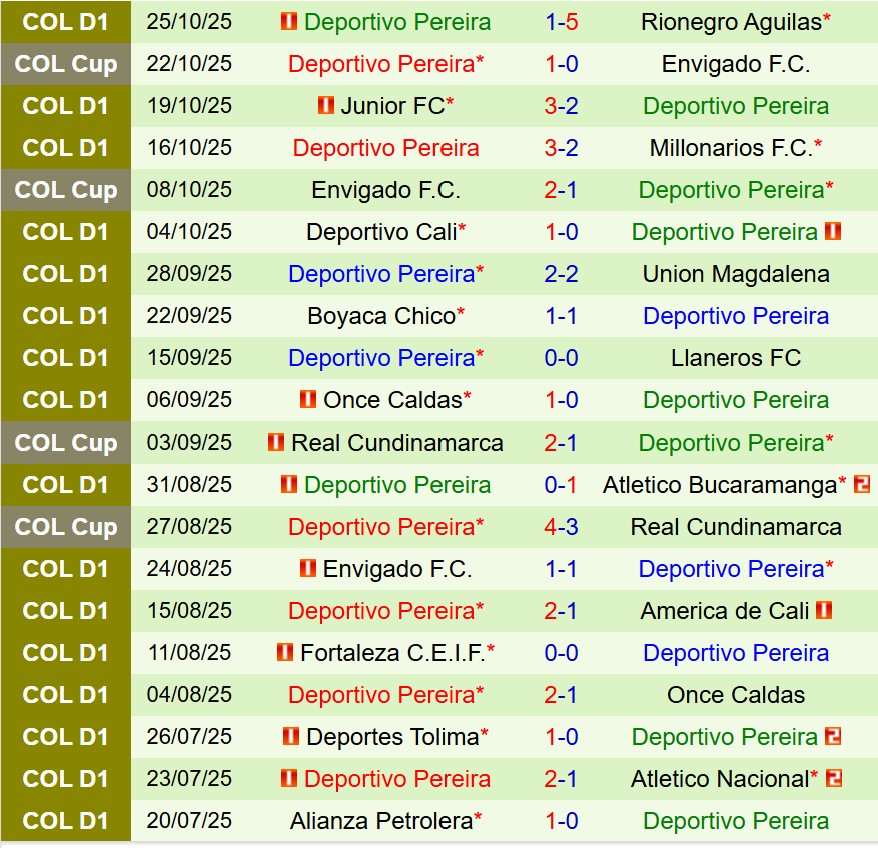Click red card icon after Deportivo Pereira, 04/10/25

(x=833, y=232)
